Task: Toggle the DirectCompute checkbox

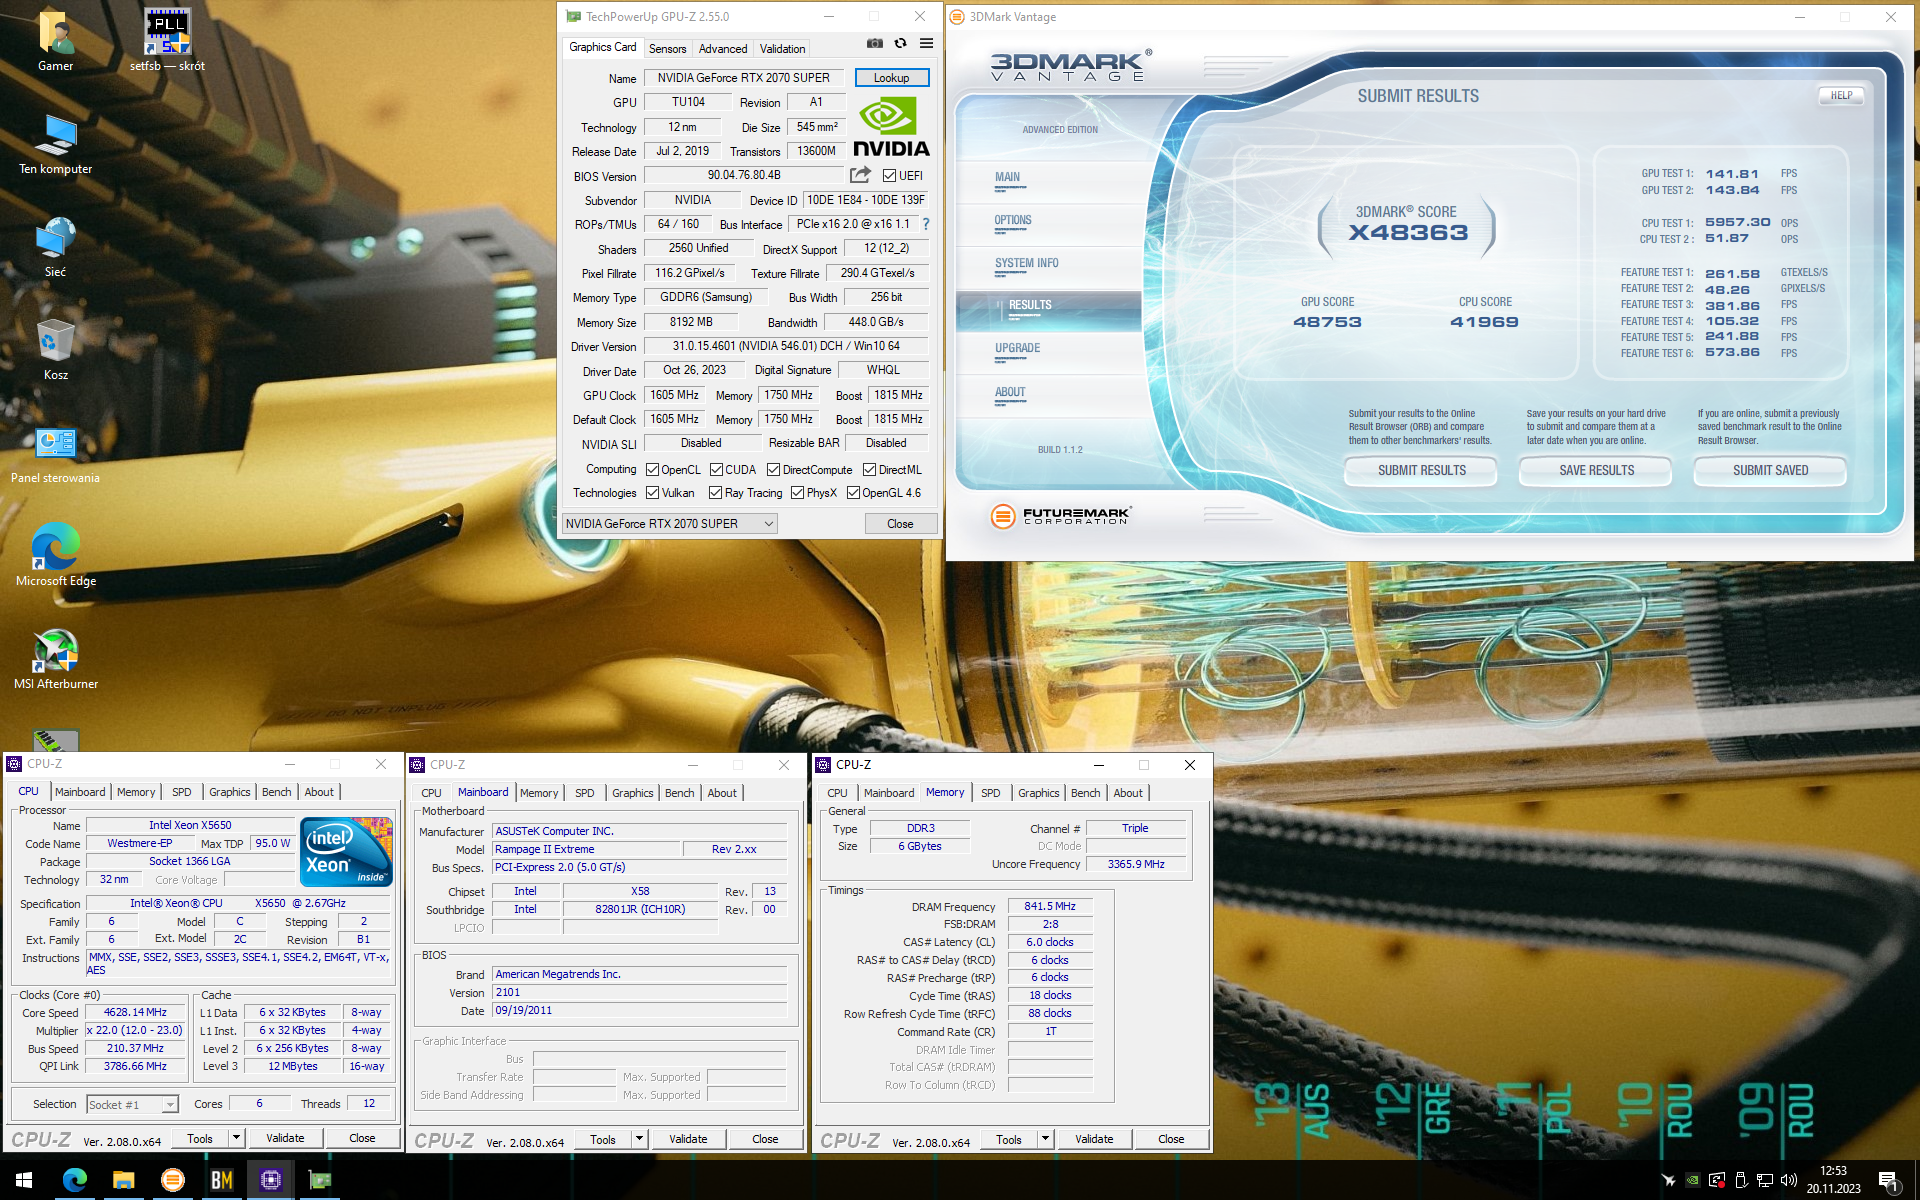Action: [x=773, y=470]
